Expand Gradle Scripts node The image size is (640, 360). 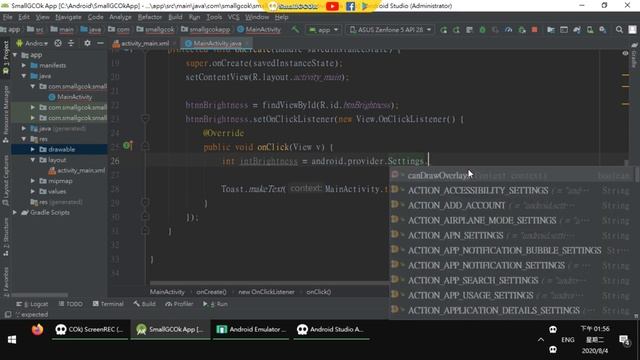pos(15,213)
